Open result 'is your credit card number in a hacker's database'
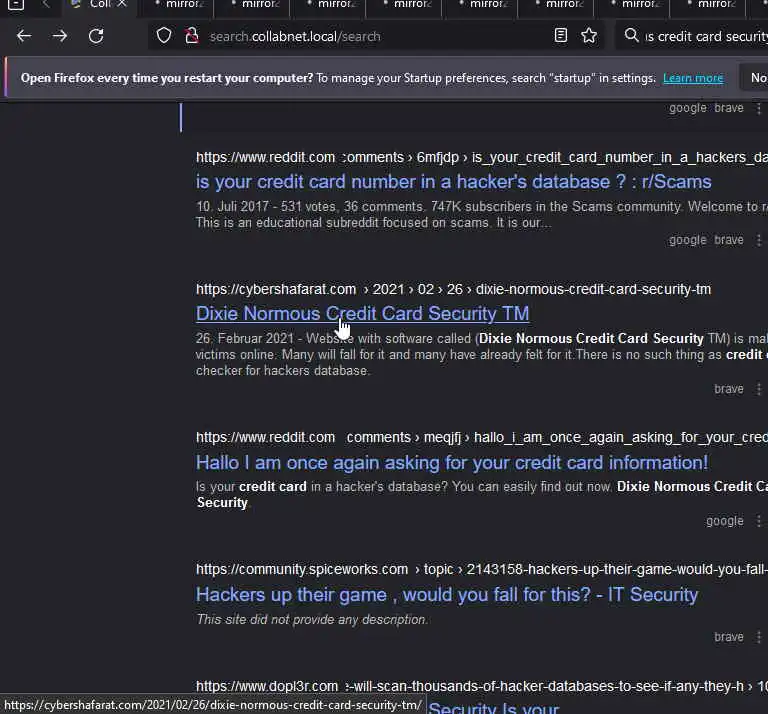 click(454, 182)
